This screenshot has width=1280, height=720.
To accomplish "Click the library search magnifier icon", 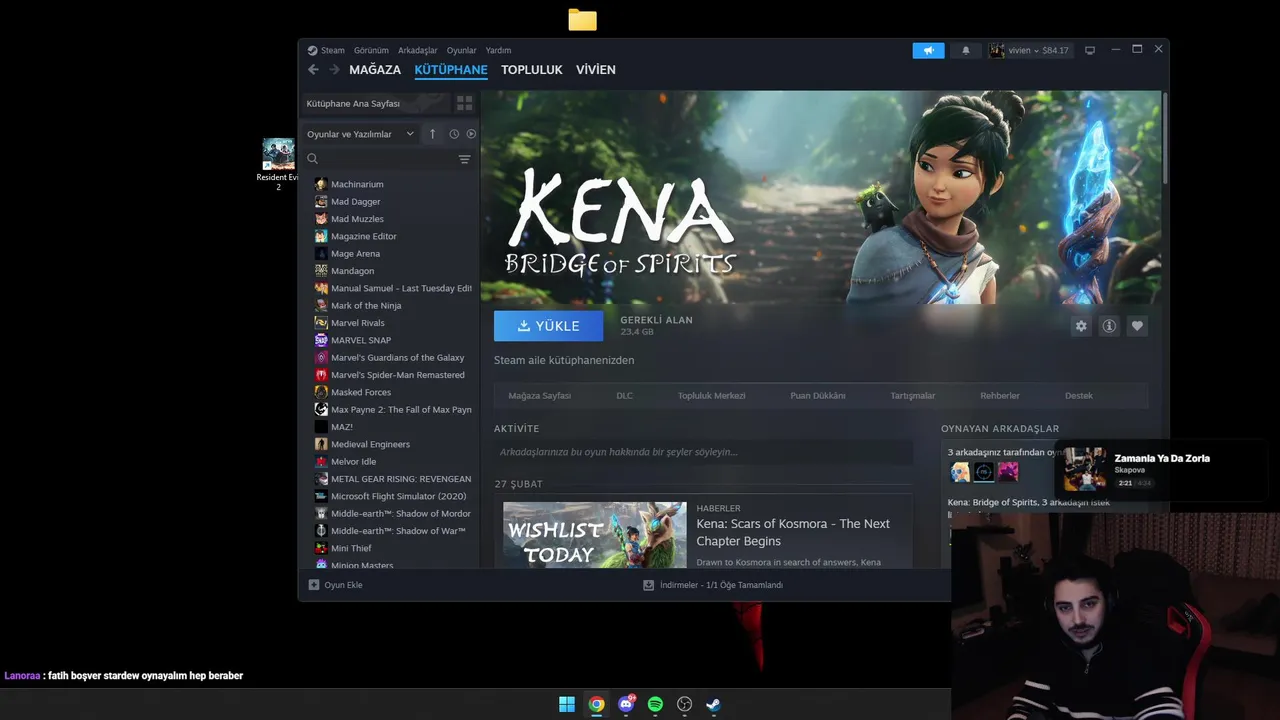I will (313, 159).
